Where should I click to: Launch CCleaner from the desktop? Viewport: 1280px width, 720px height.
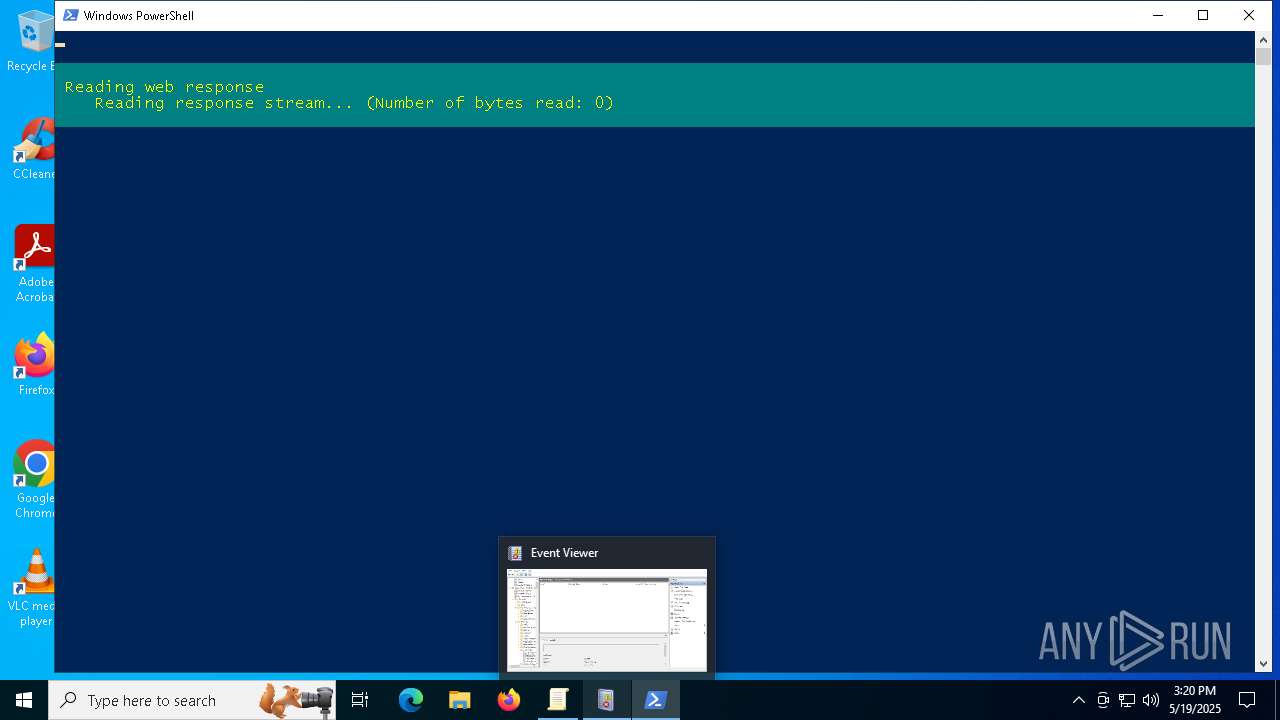click(x=34, y=148)
